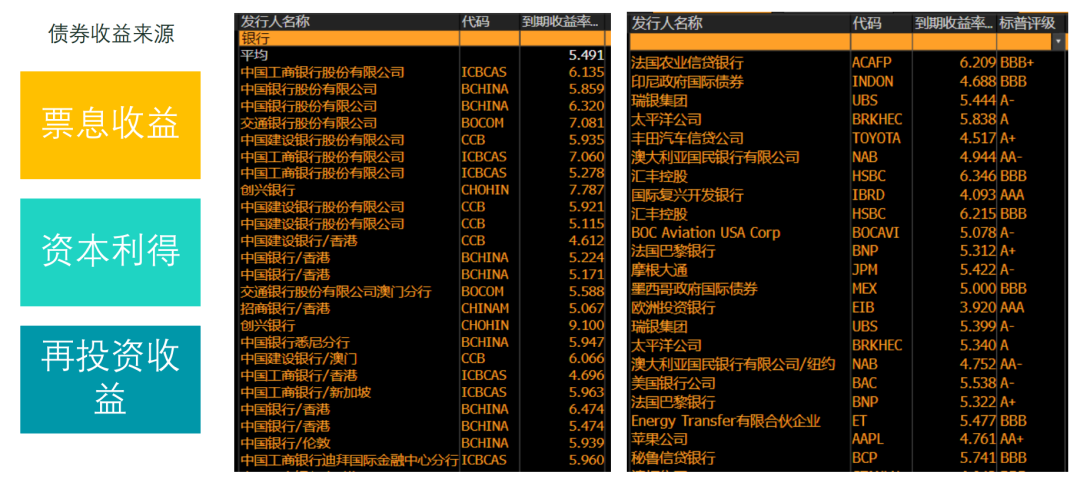Click the HSBC yield value 6.346
This screenshot has width=1080, height=486.
tap(979, 176)
